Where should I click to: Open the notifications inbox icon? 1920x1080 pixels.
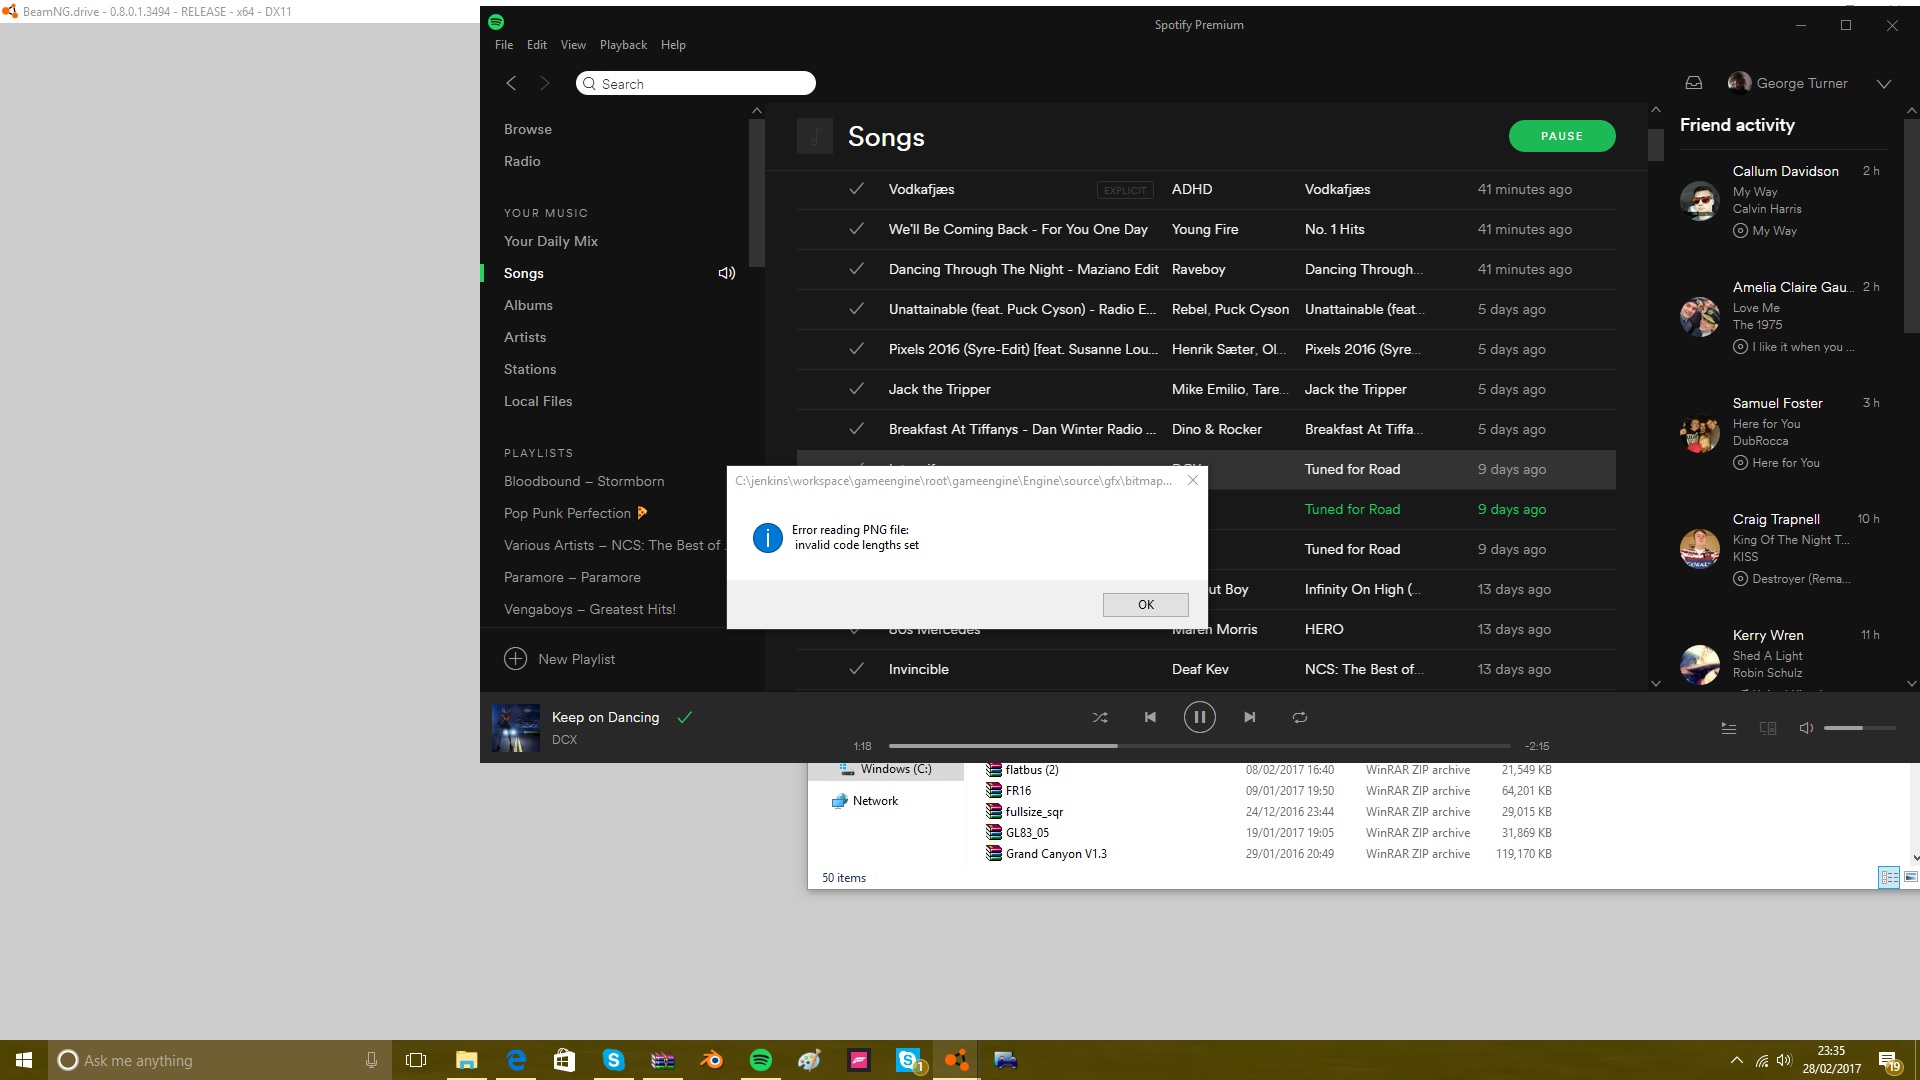coord(1694,83)
